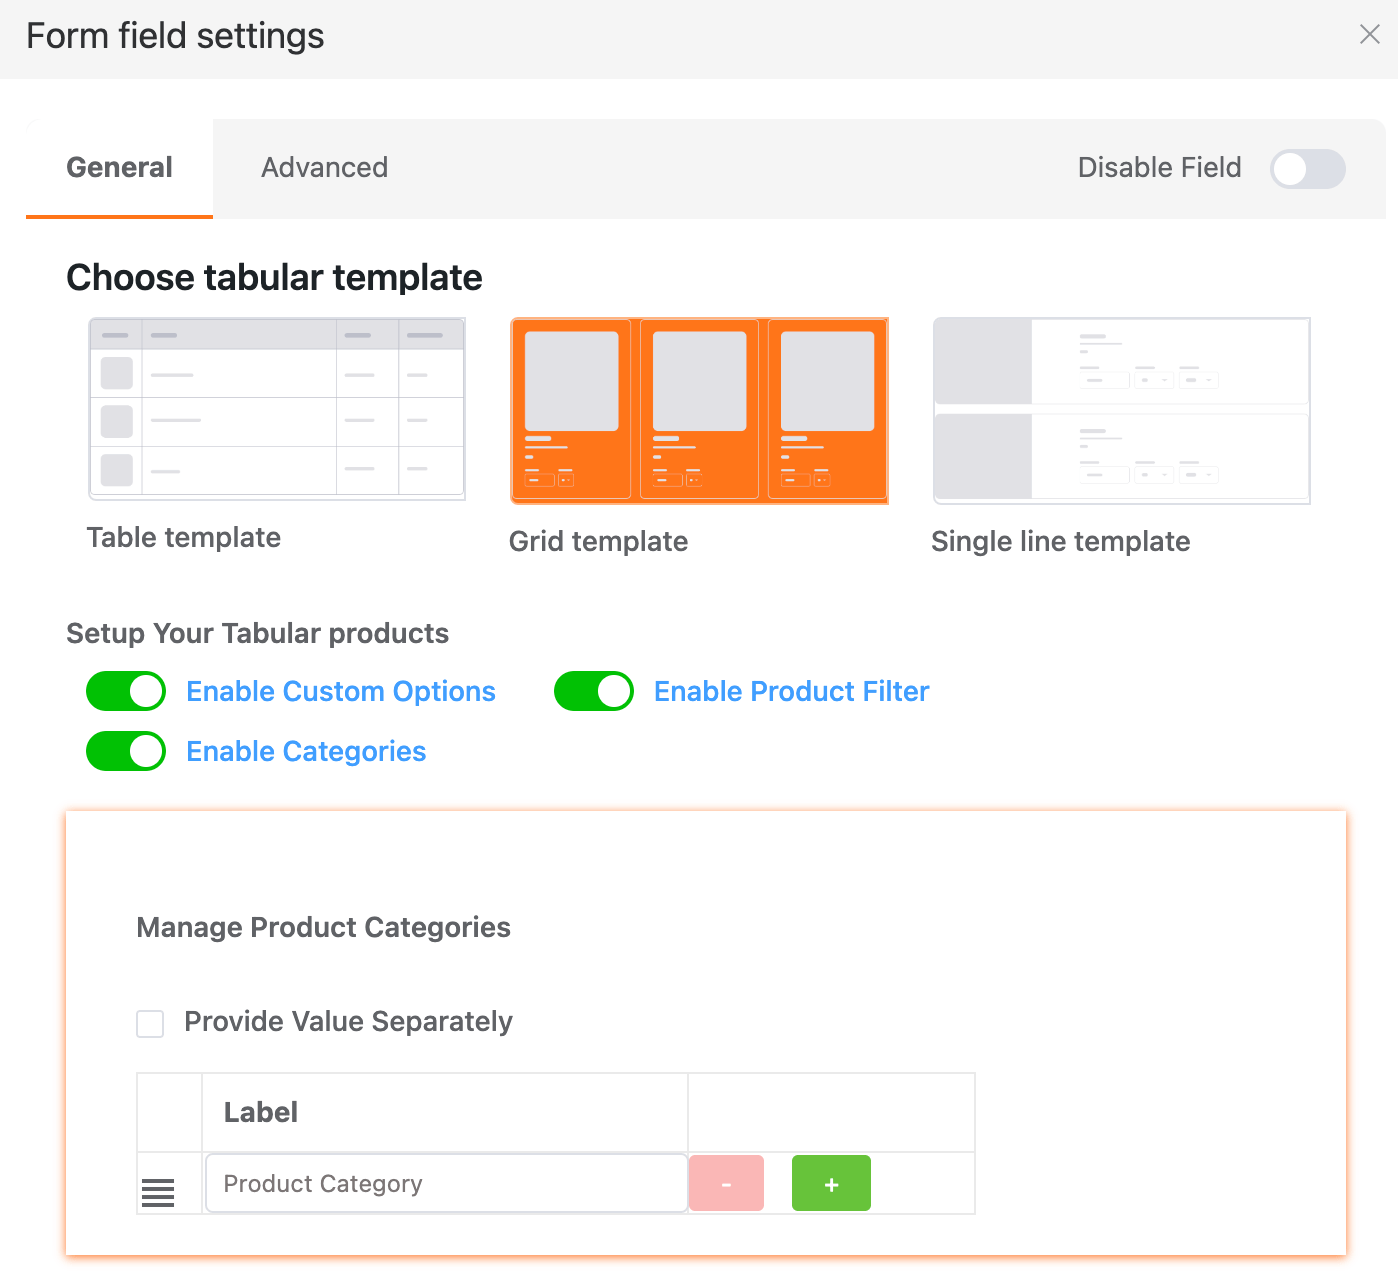Toggle the Disable Field switch
This screenshot has width=1398, height=1278.
[x=1307, y=169]
